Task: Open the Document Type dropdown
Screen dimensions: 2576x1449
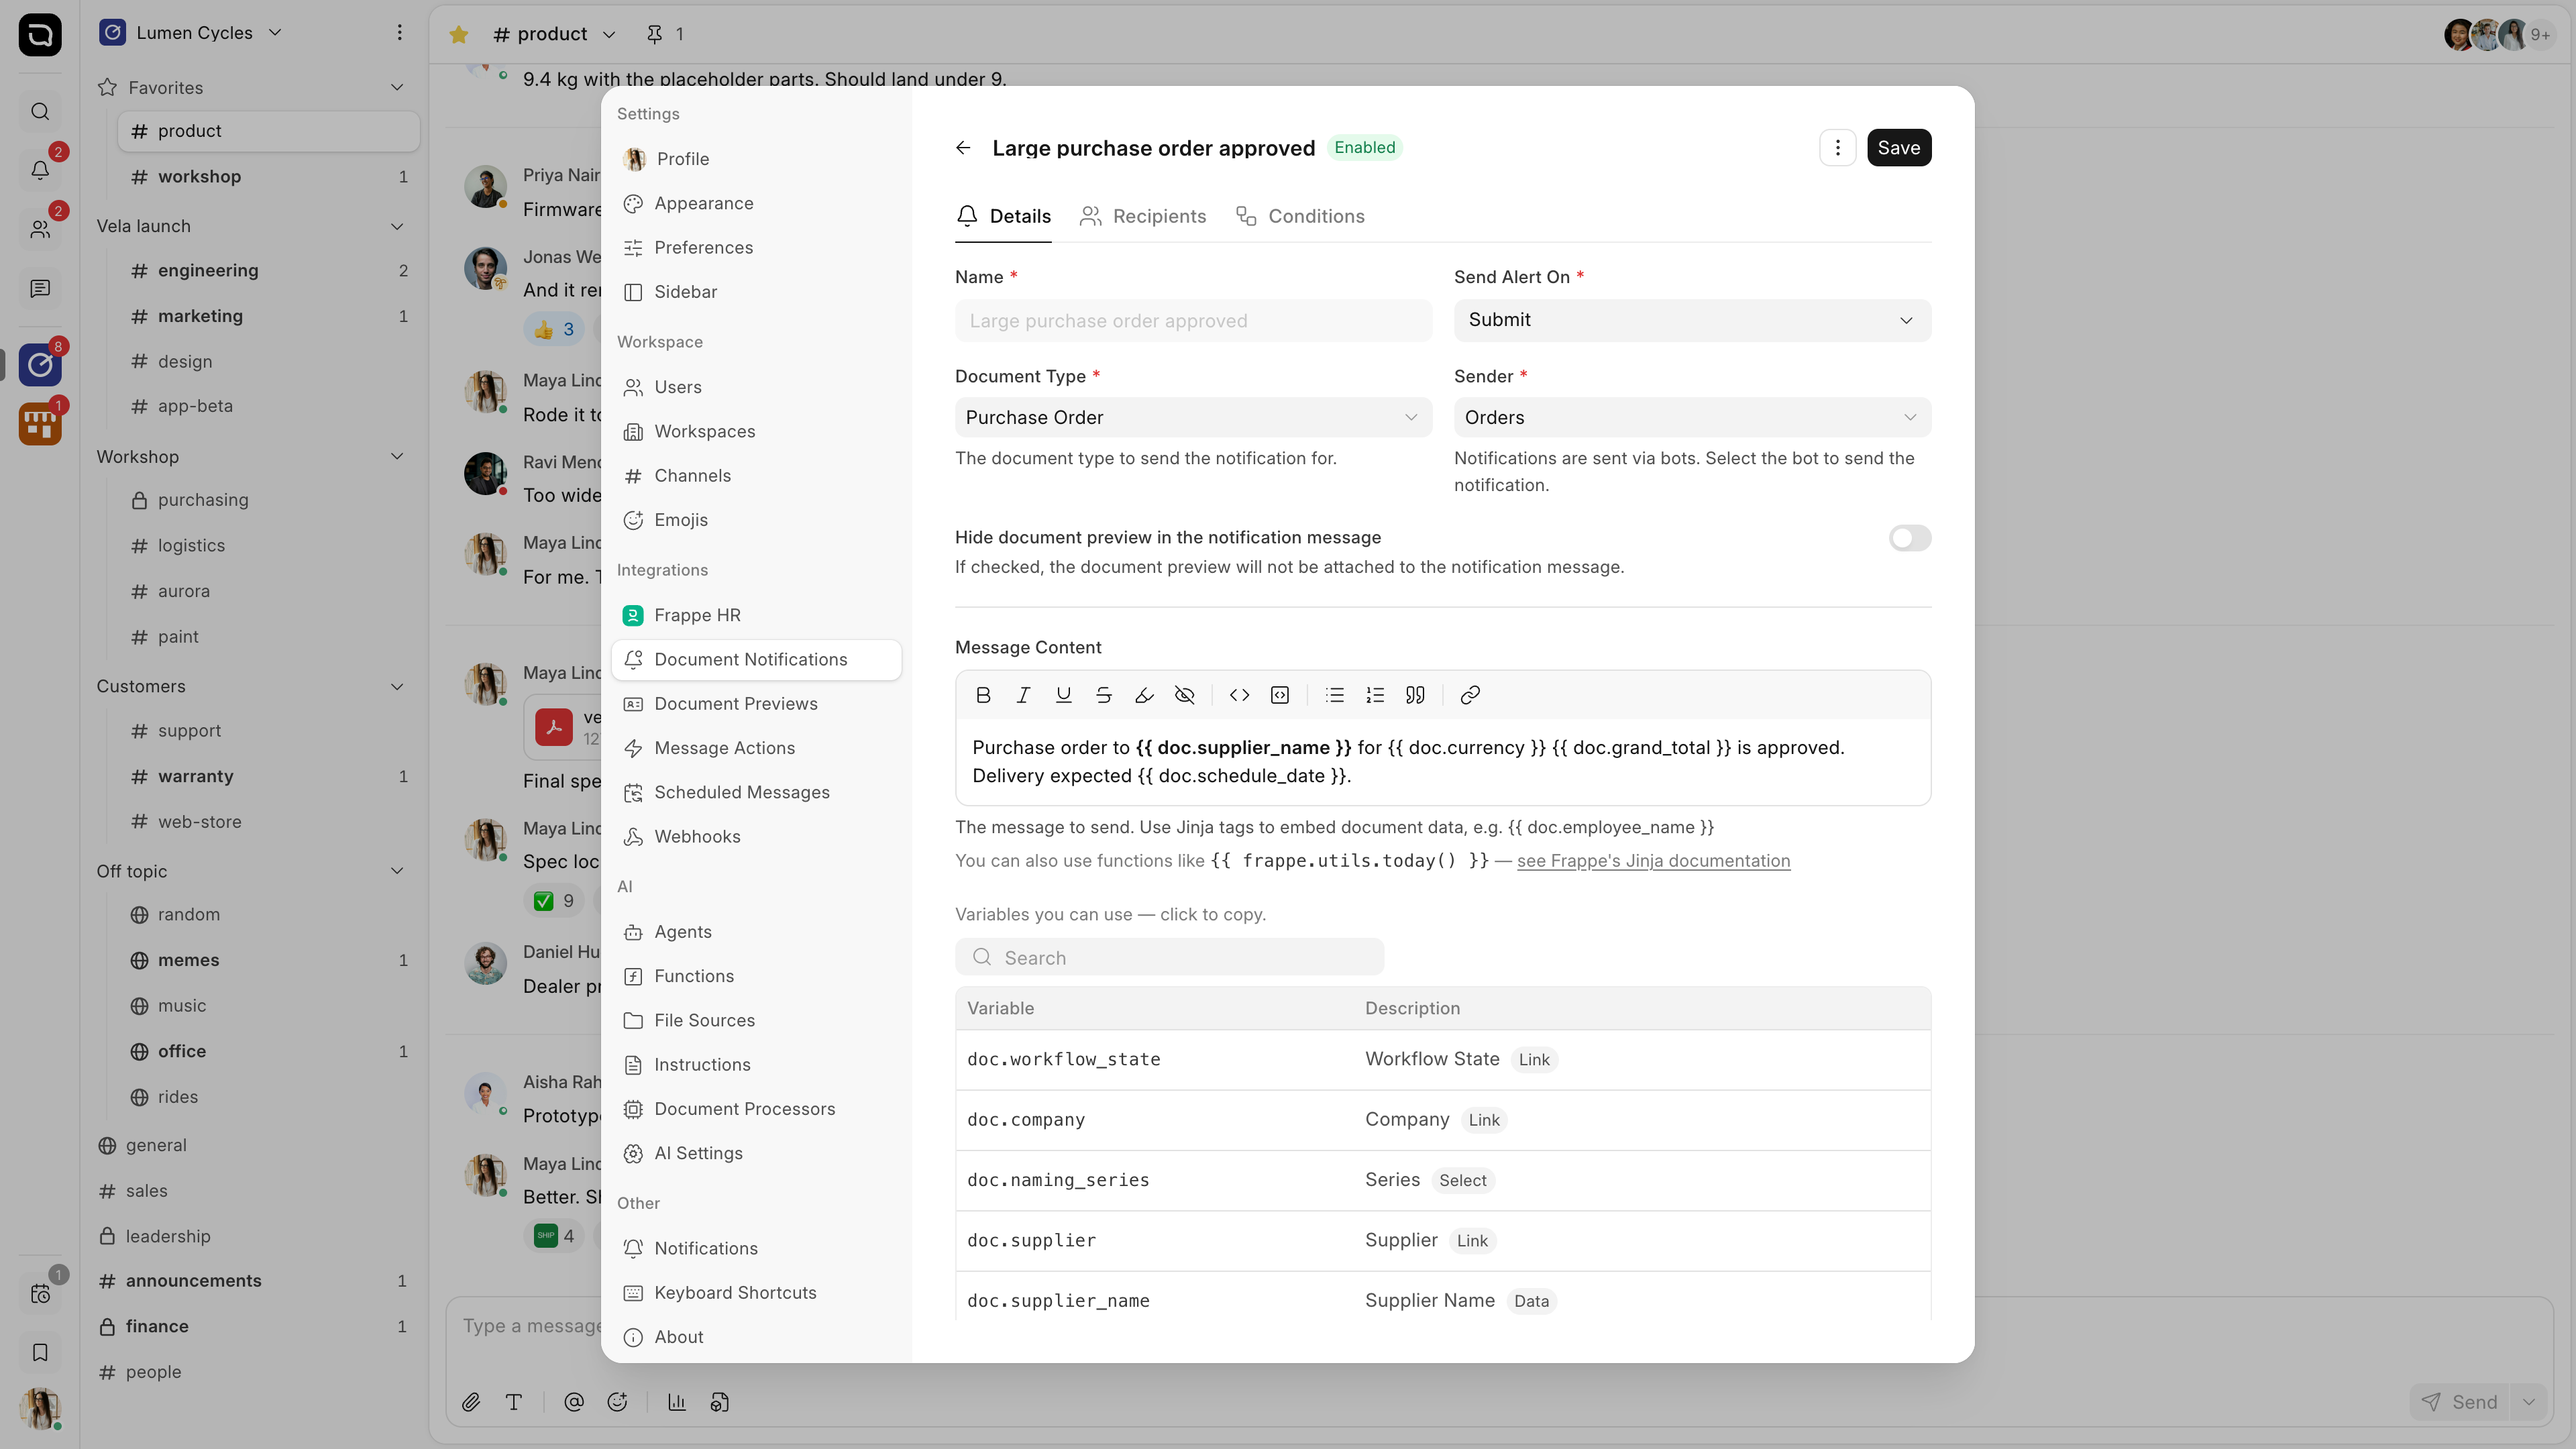Action: click(1193, 418)
